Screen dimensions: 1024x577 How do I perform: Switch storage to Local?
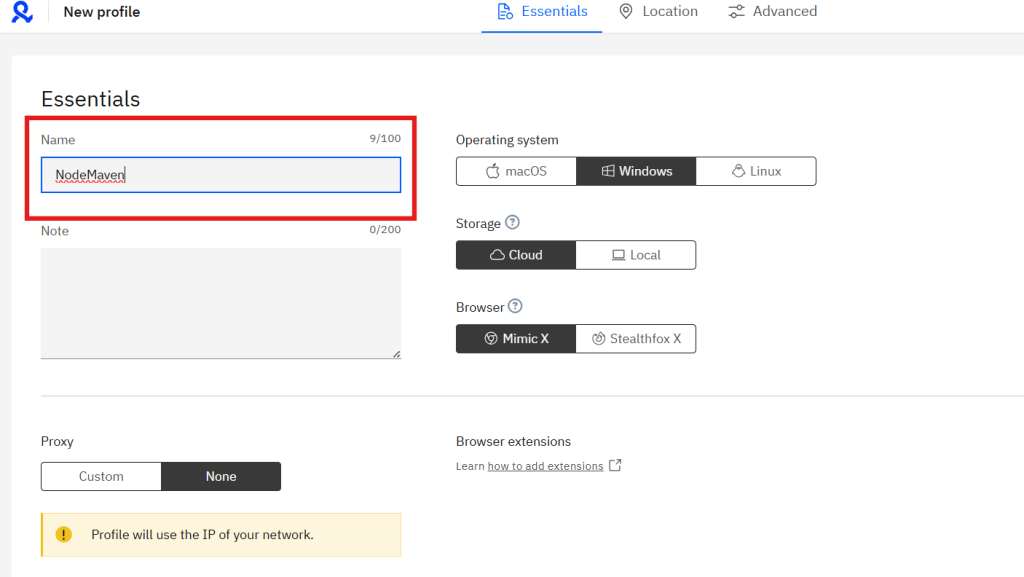[636, 255]
